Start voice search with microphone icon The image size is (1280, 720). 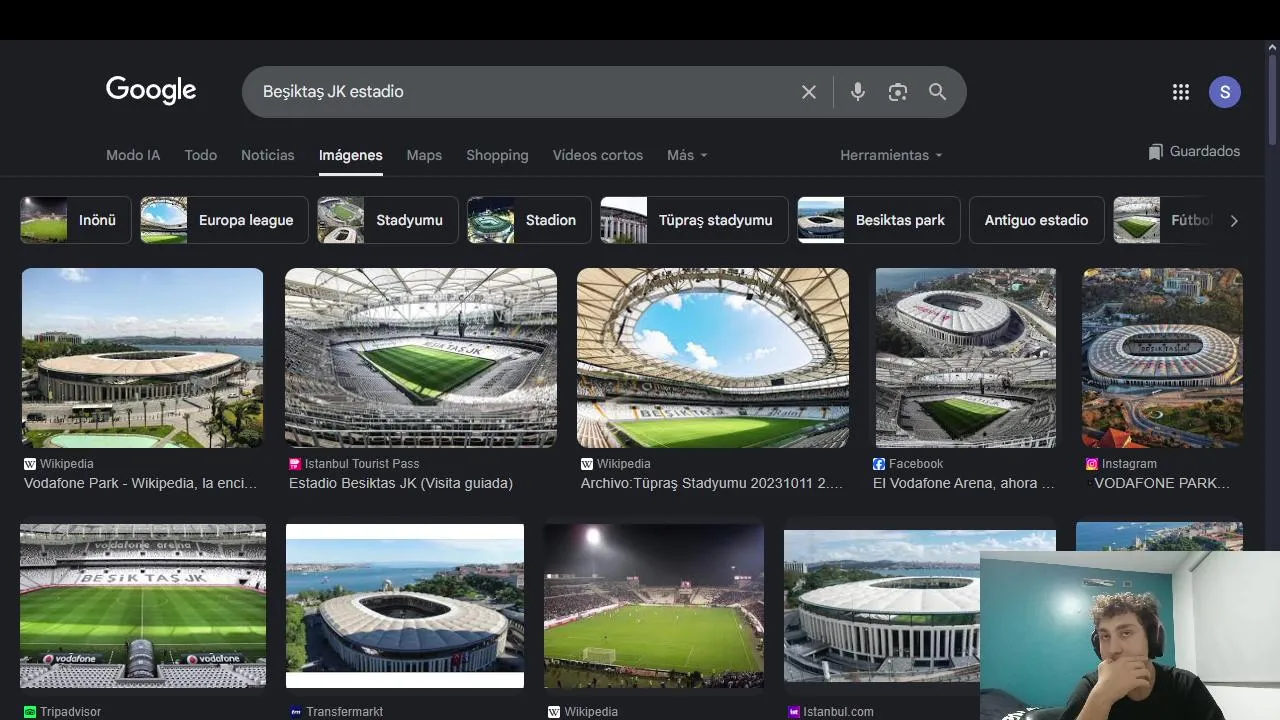coord(858,92)
